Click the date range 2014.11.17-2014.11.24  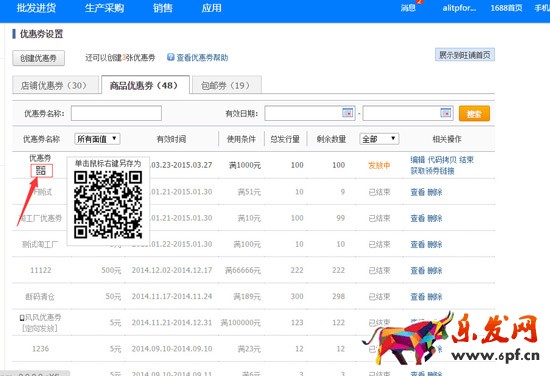click(172, 297)
